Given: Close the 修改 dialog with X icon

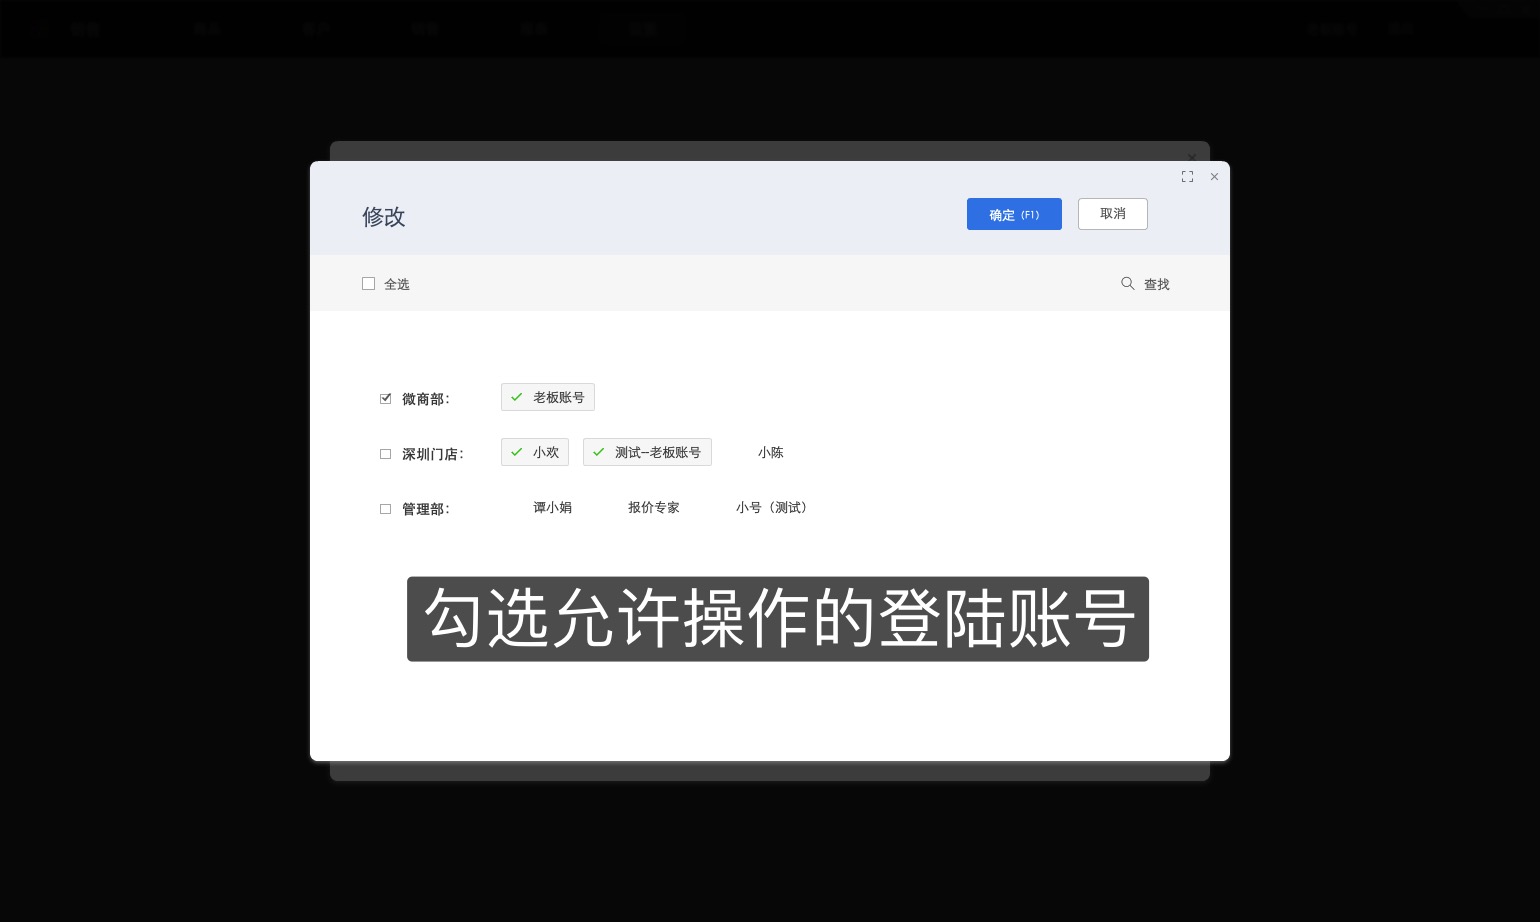Looking at the screenshot, I should coord(1214,177).
